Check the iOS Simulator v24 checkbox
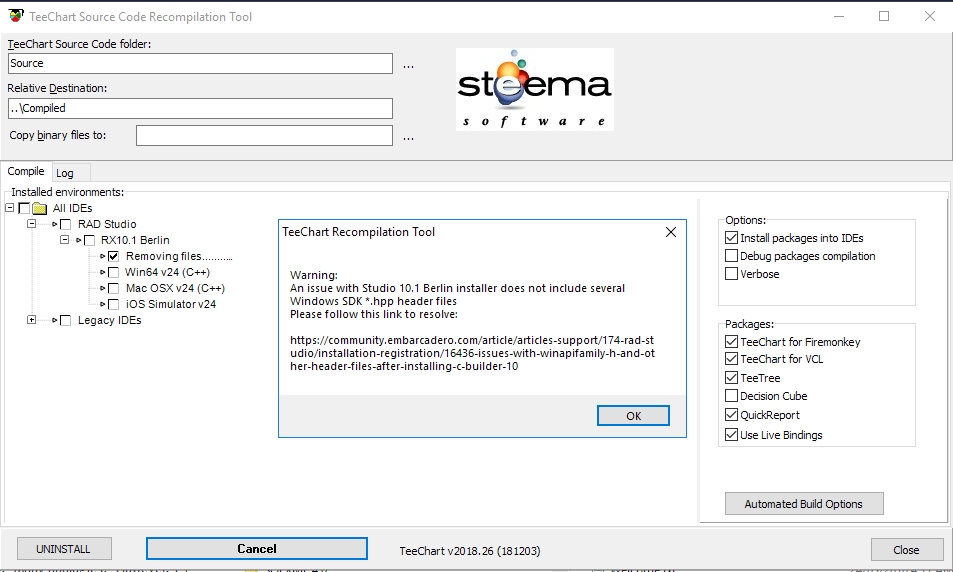 pyautogui.click(x=113, y=304)
